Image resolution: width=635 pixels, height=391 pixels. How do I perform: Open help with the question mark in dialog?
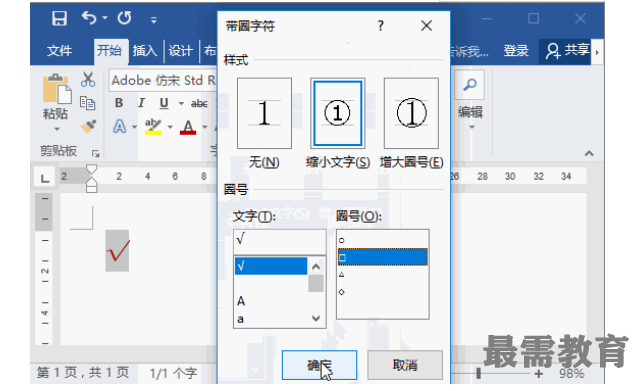(380, 26)
